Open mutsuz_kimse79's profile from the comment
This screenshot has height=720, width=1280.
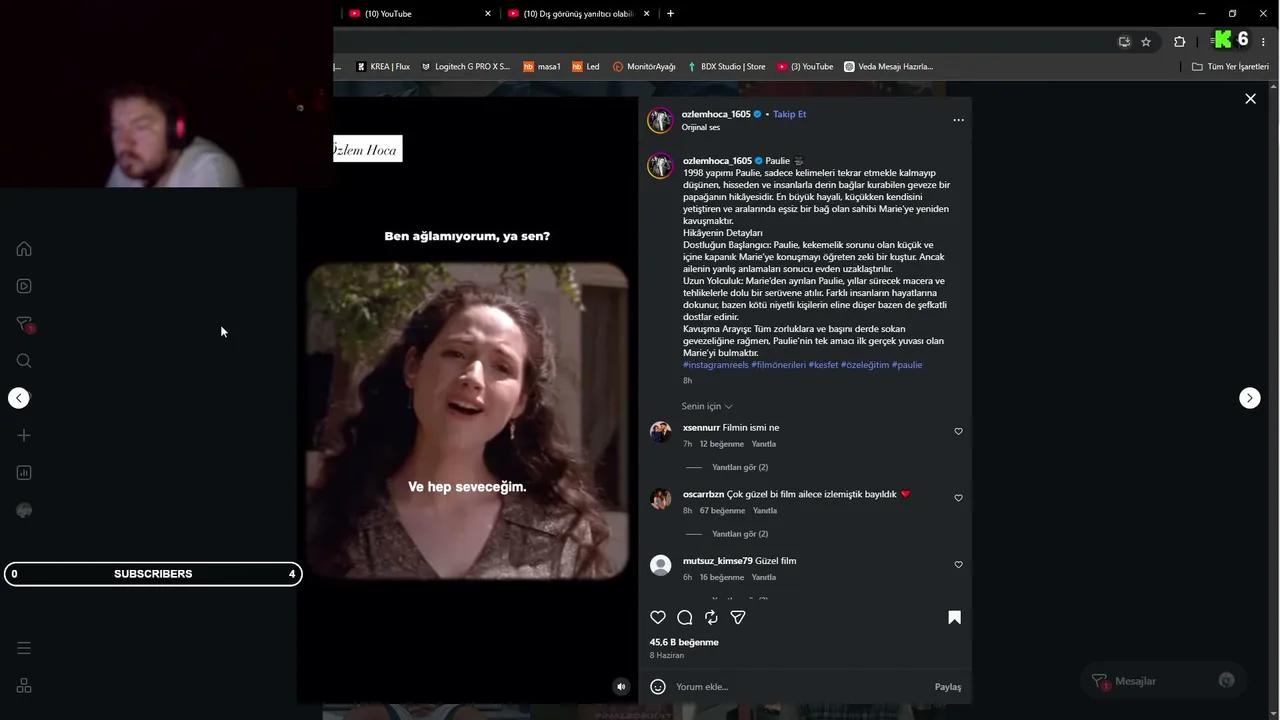point(717,561)
